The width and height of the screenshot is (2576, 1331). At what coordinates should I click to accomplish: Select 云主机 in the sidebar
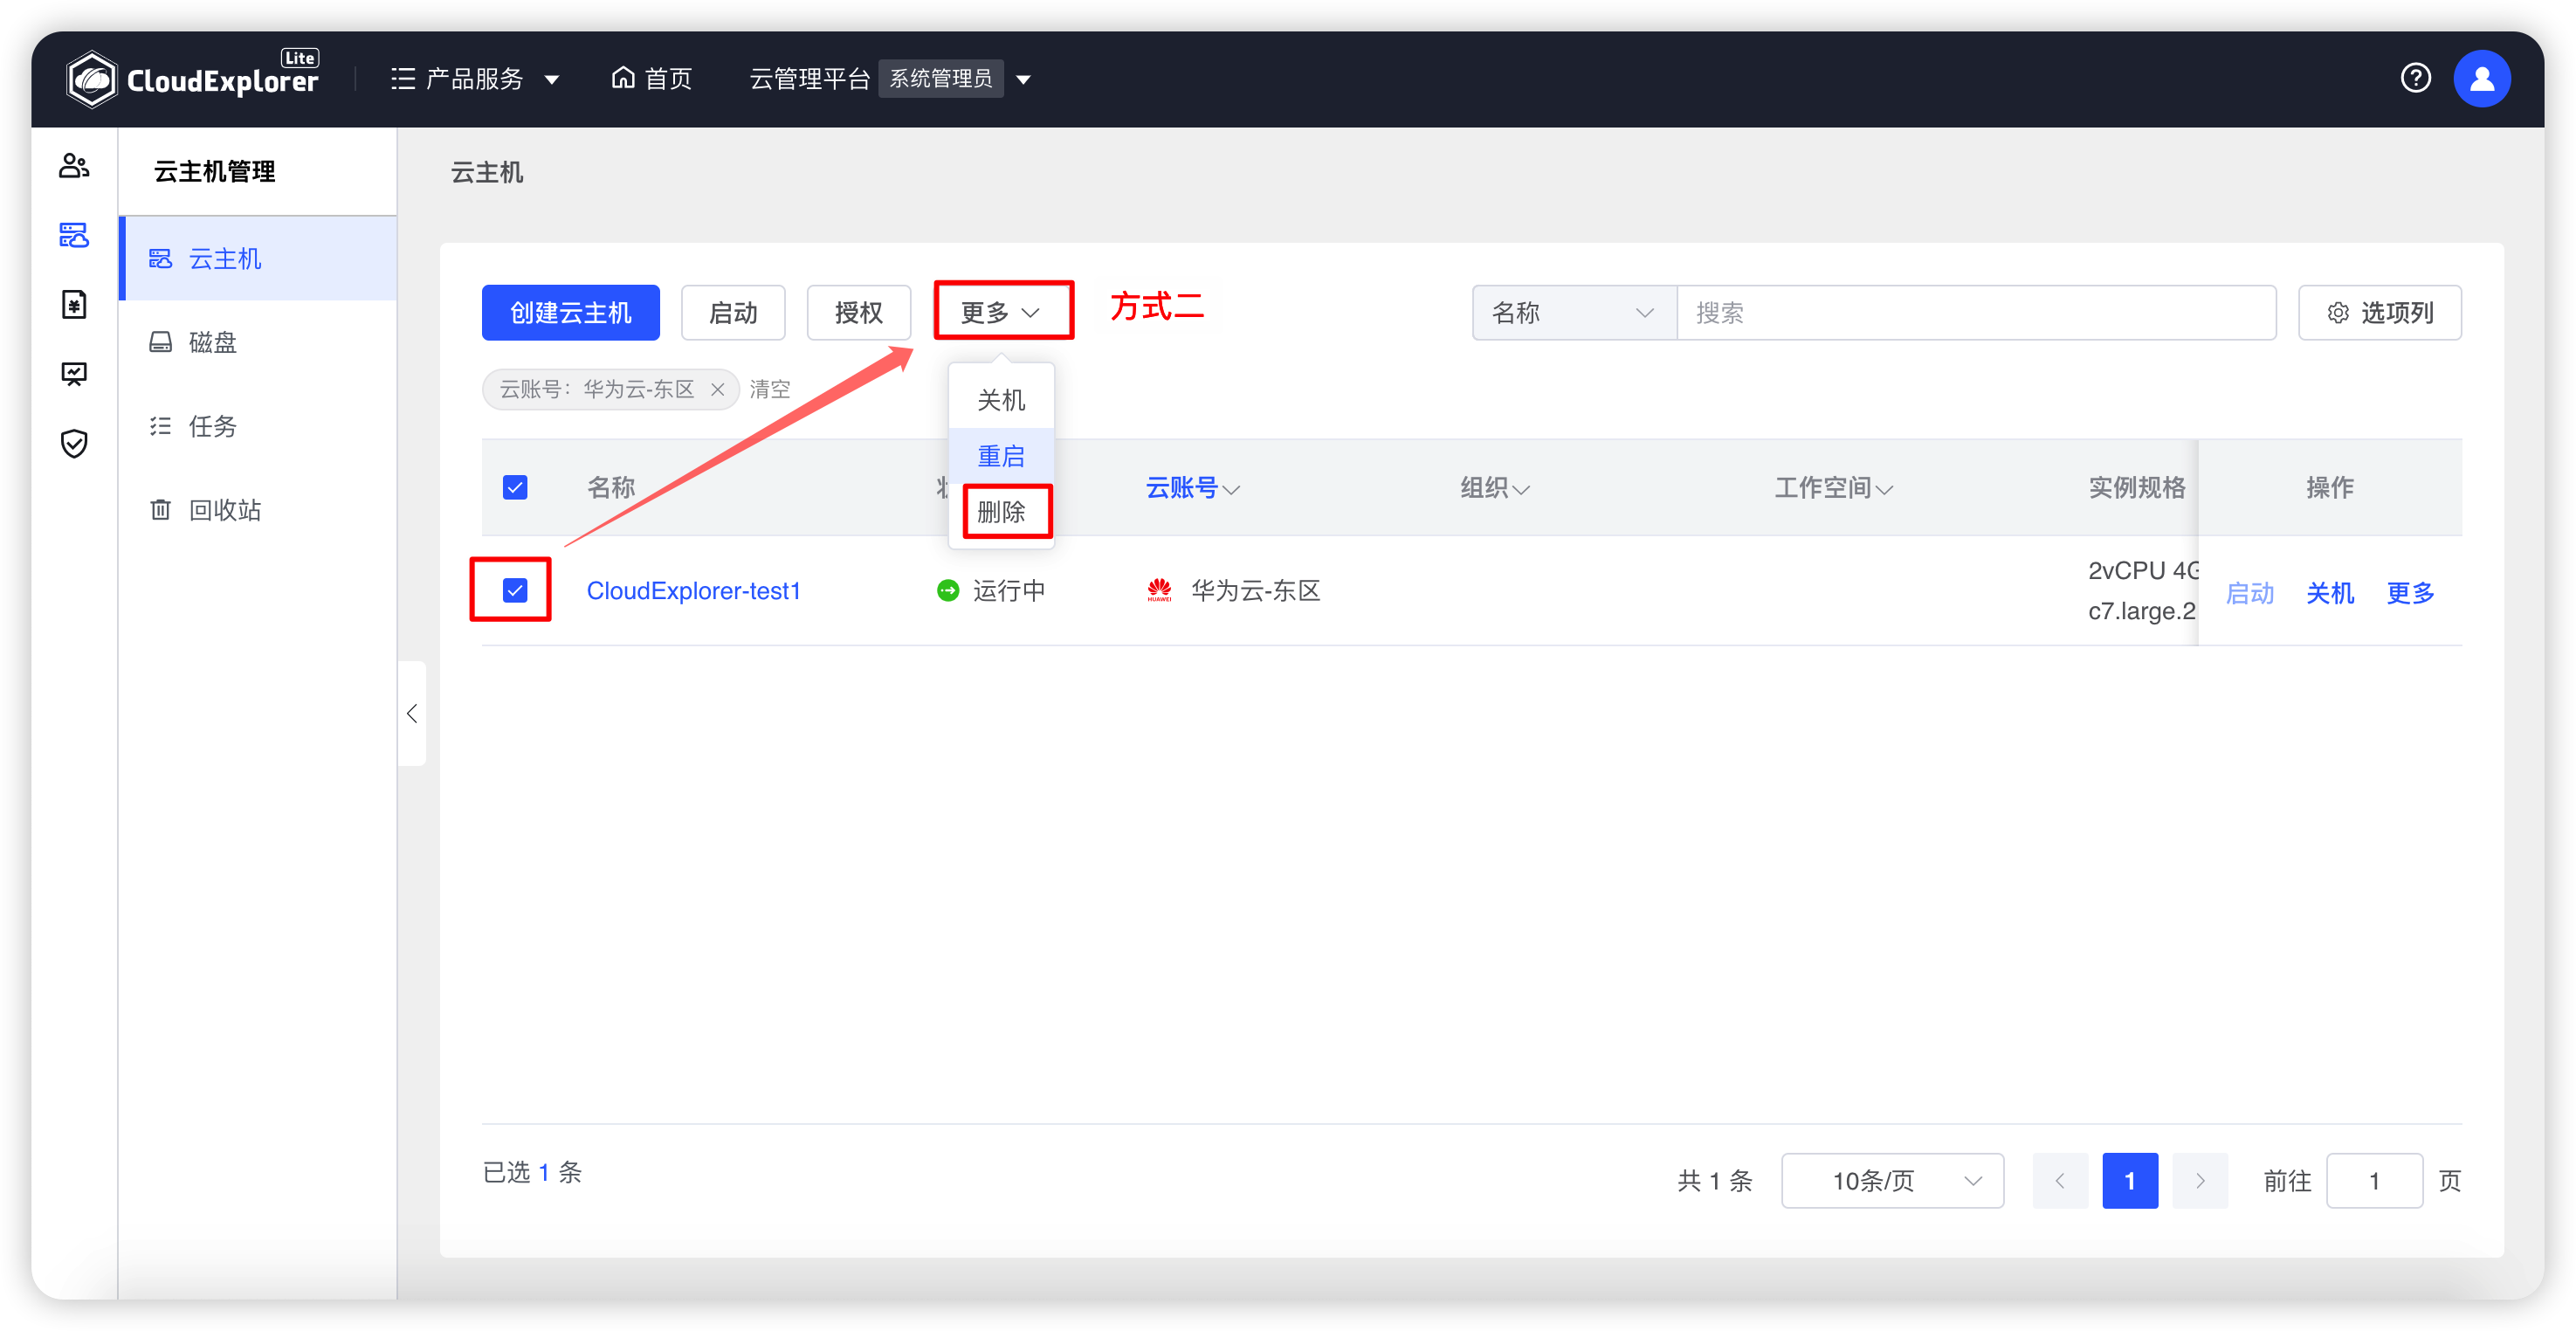[259, 258]
